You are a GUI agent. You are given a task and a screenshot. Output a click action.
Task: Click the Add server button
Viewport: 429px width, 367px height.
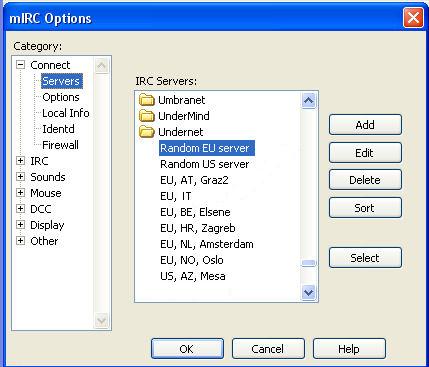[365, 125]
